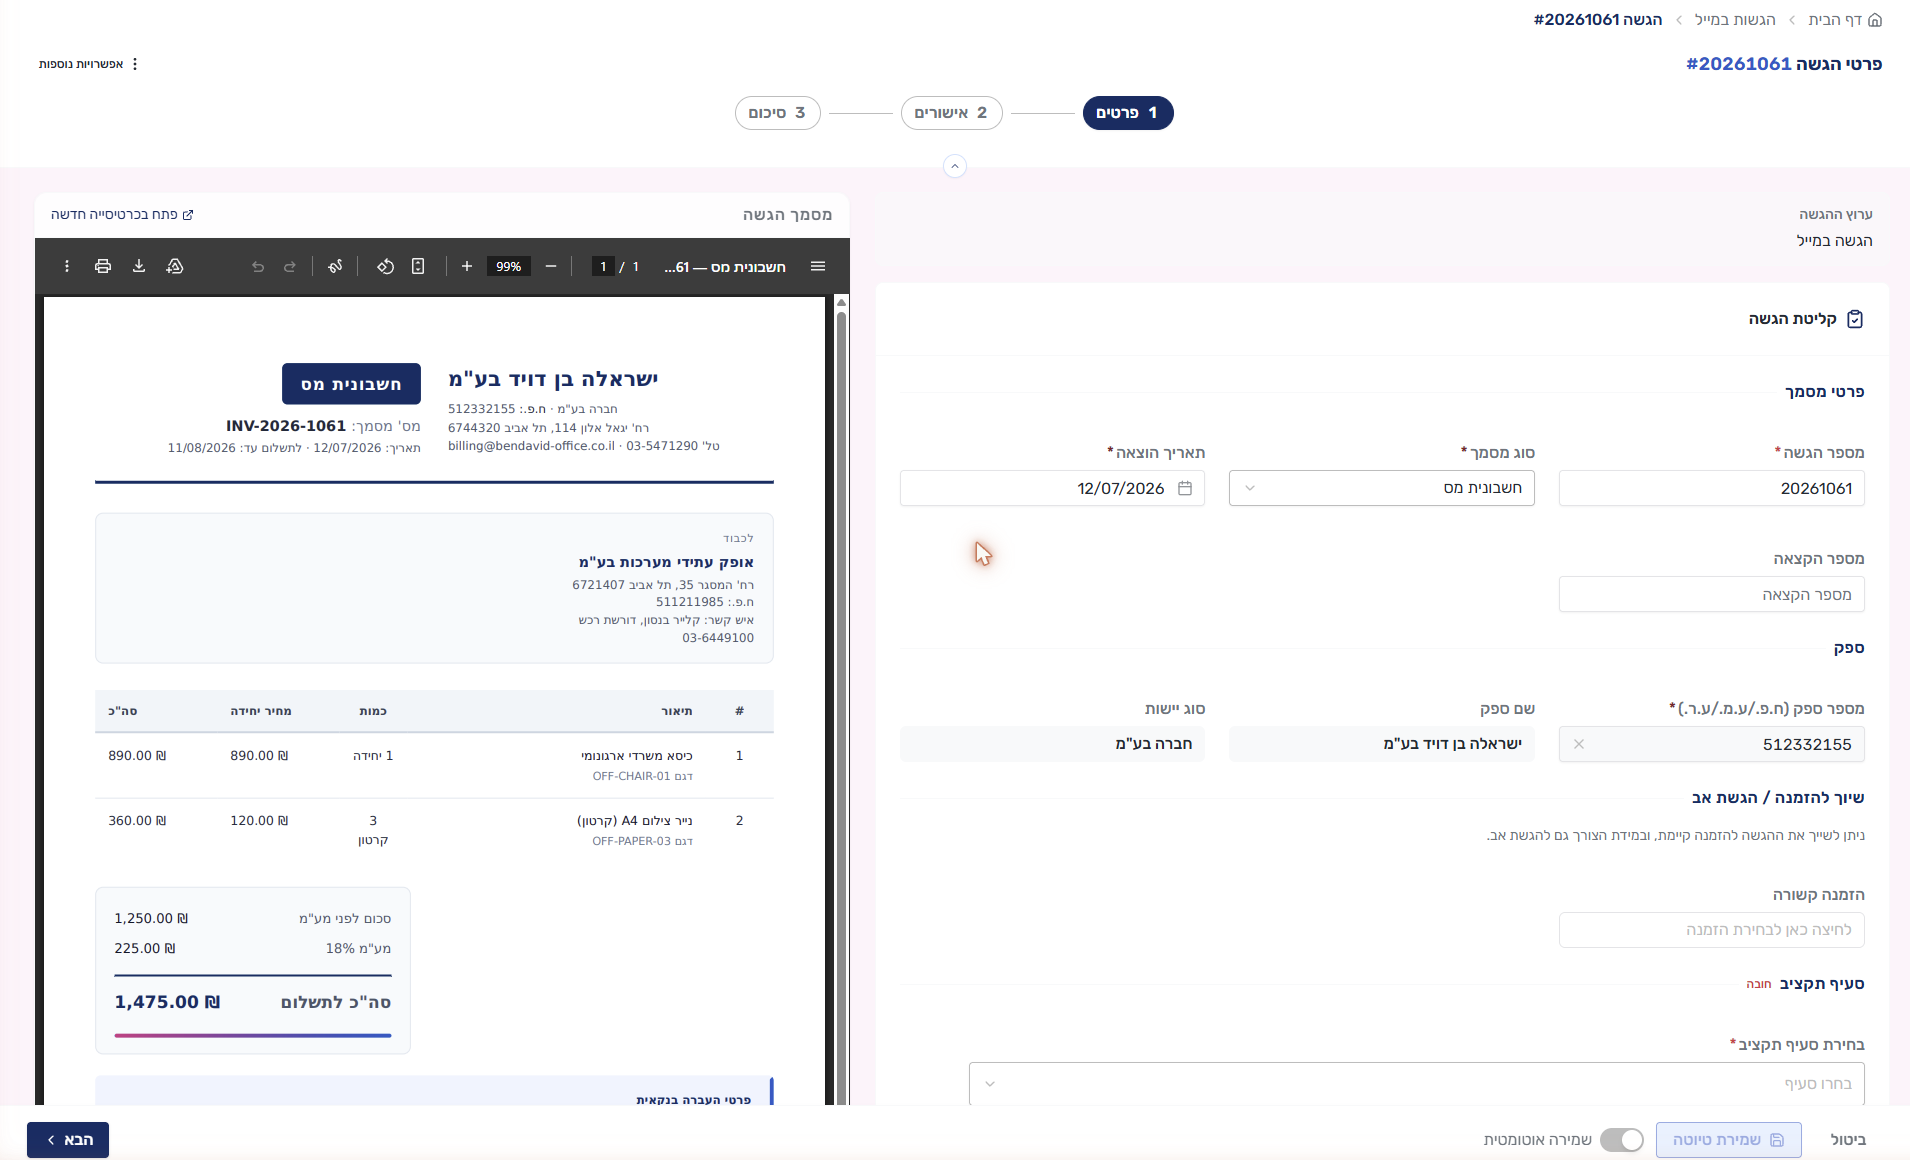1910x1160 pixels.
Task: Go to step 2 Approvals
Action: pos(952,113)
